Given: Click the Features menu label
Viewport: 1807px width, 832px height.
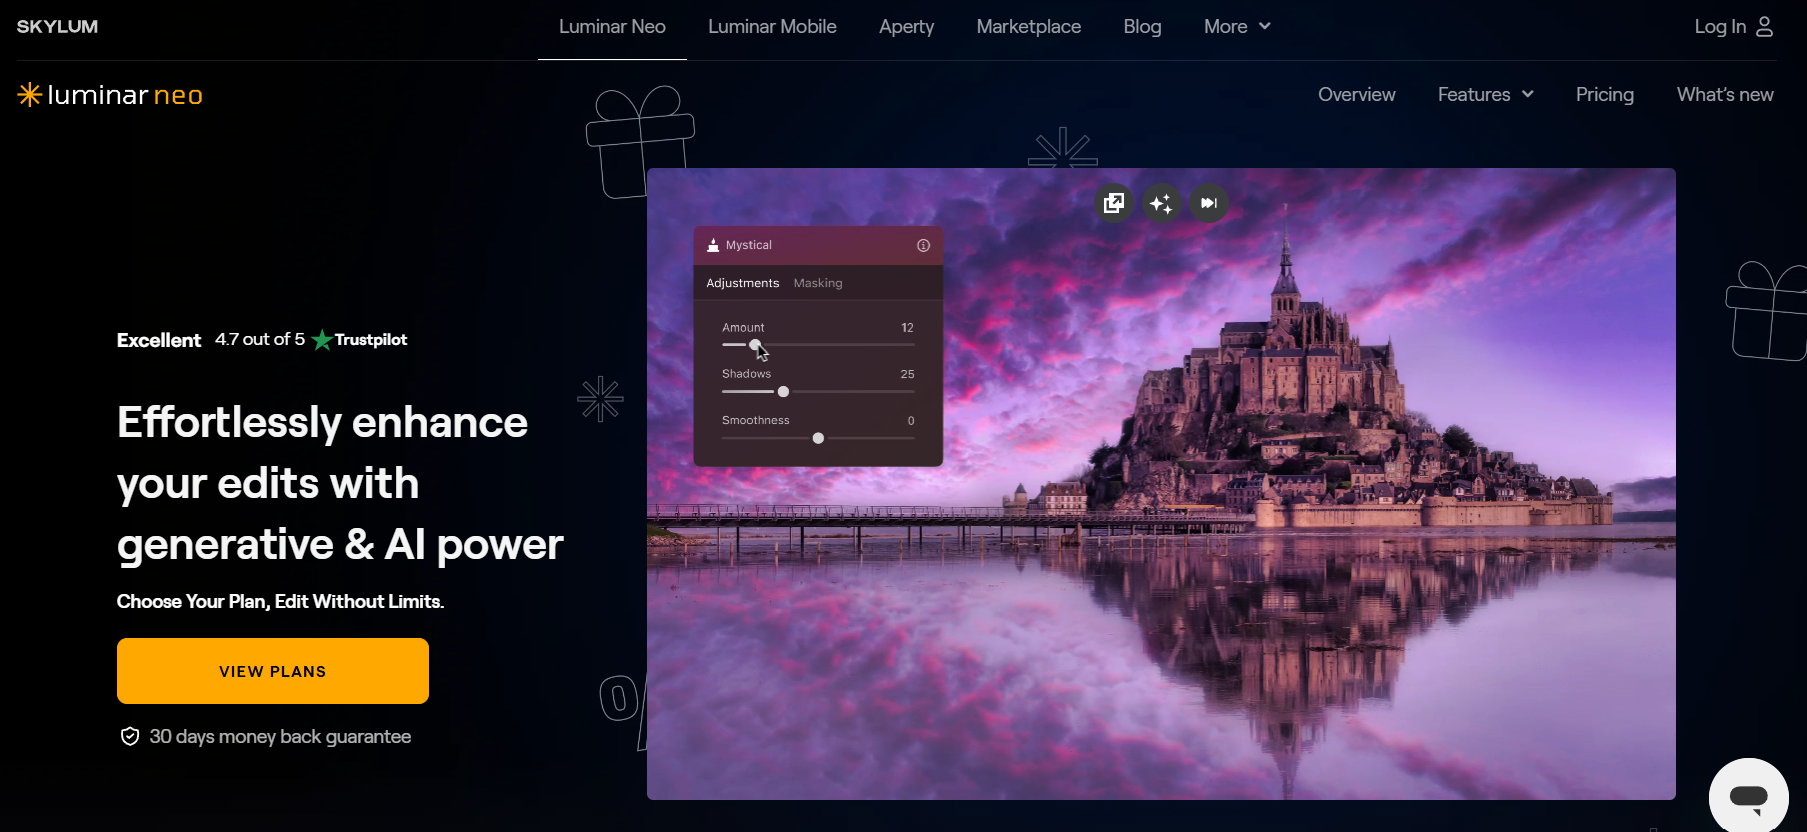Looking at the screenshot, I should click(1474, 94).
